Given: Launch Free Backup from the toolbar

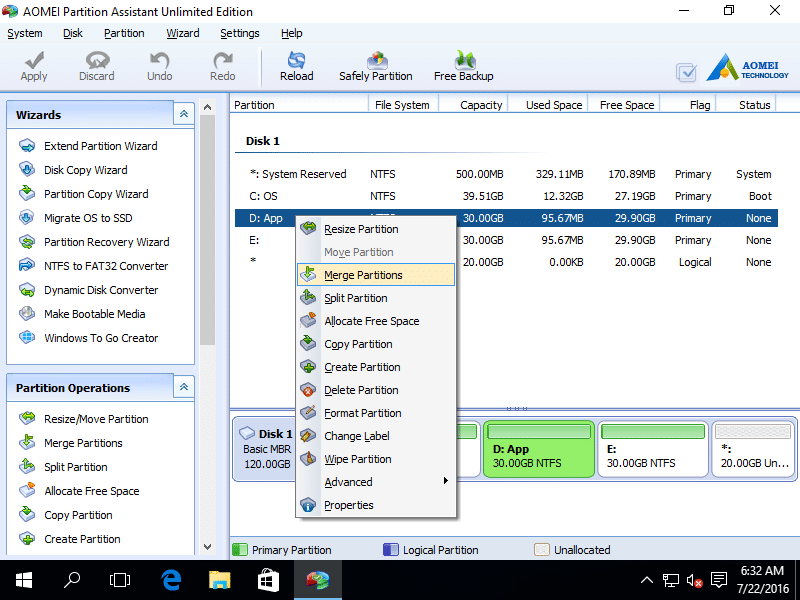Looking at the screenshot, I should tap(464, 66).
